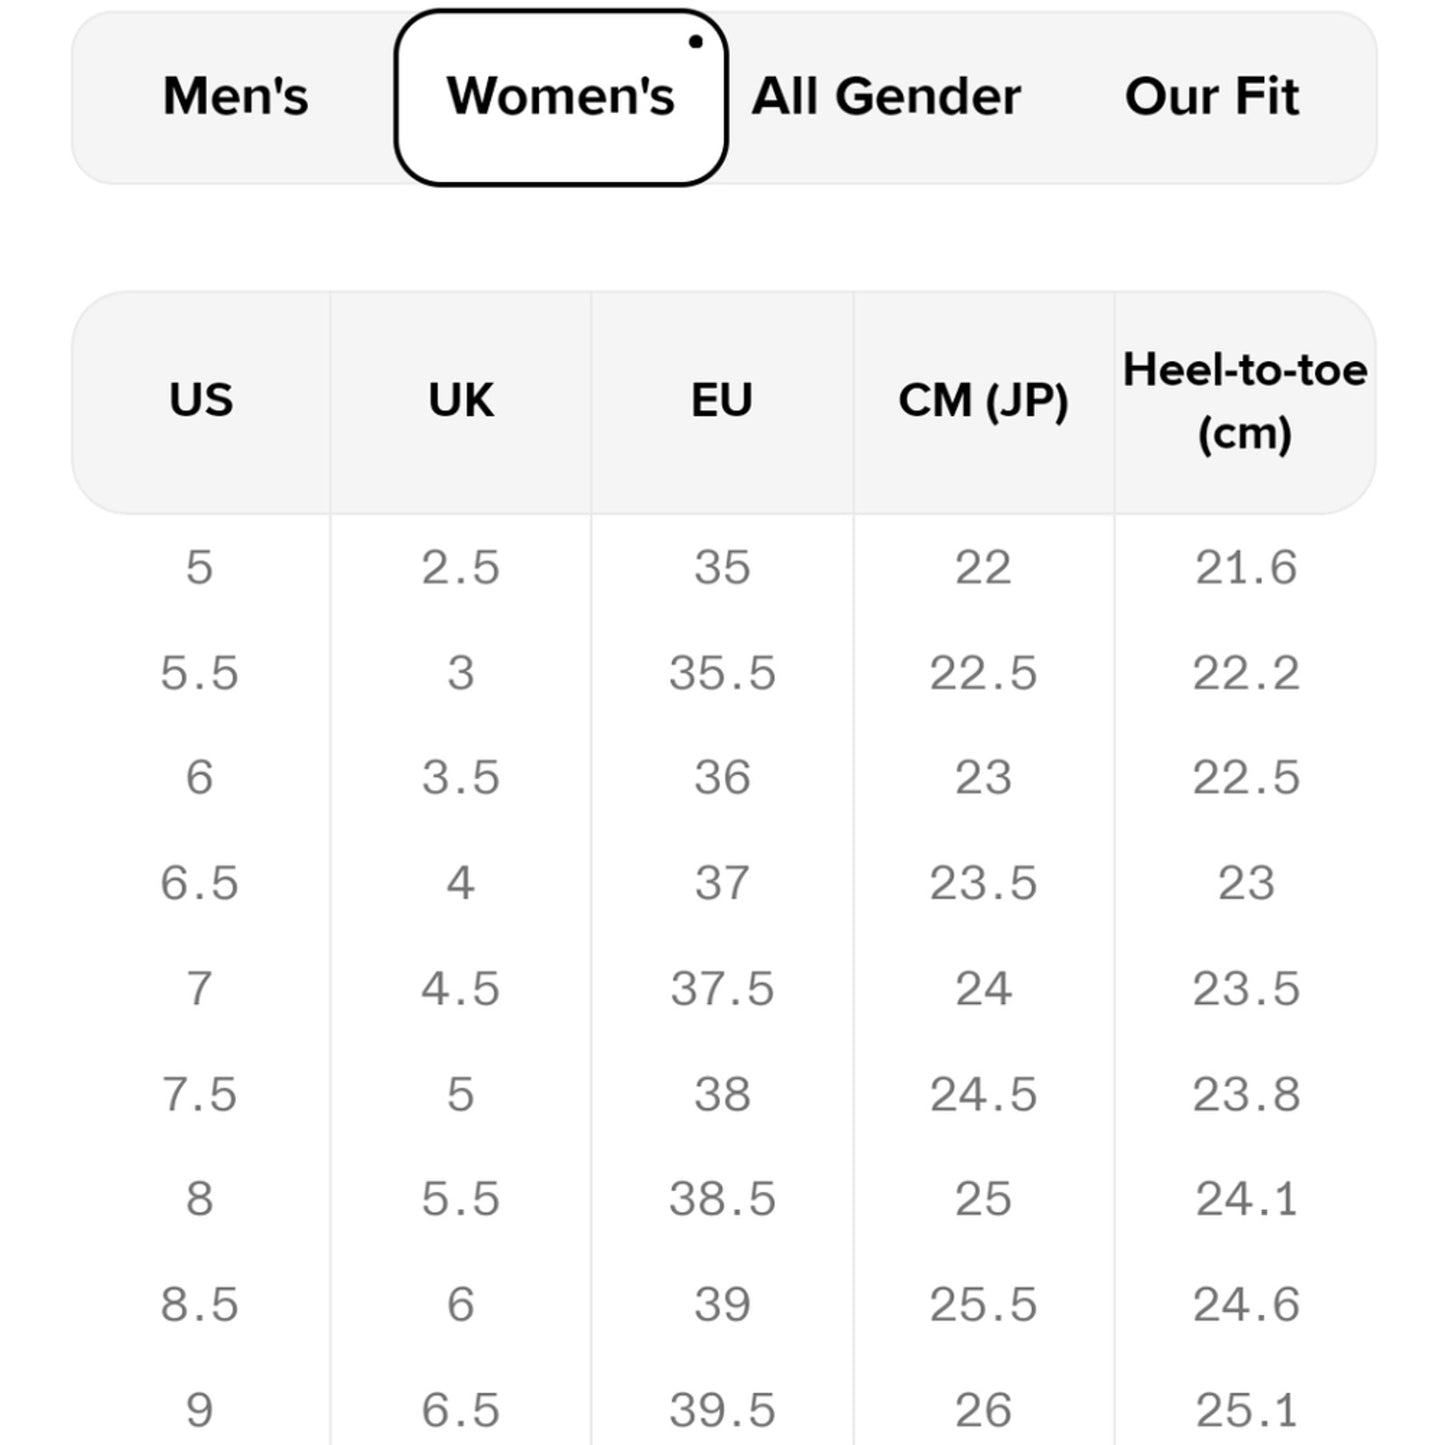
Task: Open the Our Fit tab
Action: coord(1211,97)
